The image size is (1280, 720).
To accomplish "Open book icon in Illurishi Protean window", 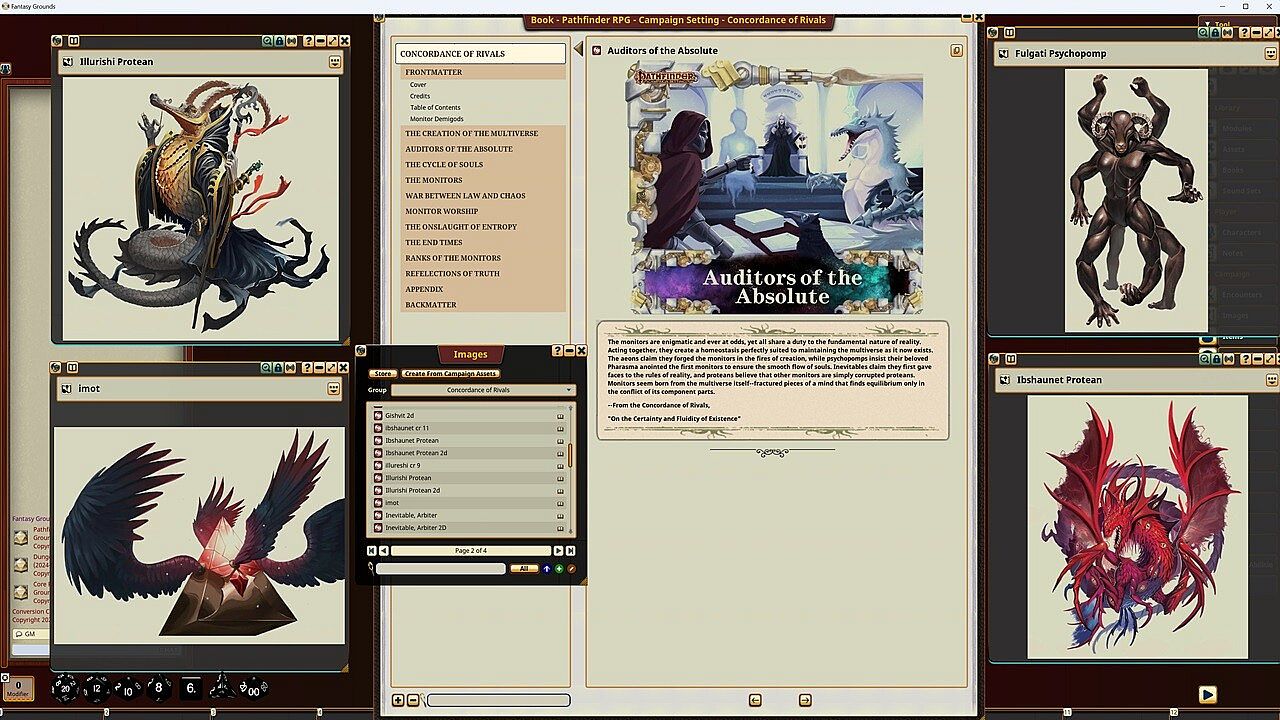I will tap(74, 41).
